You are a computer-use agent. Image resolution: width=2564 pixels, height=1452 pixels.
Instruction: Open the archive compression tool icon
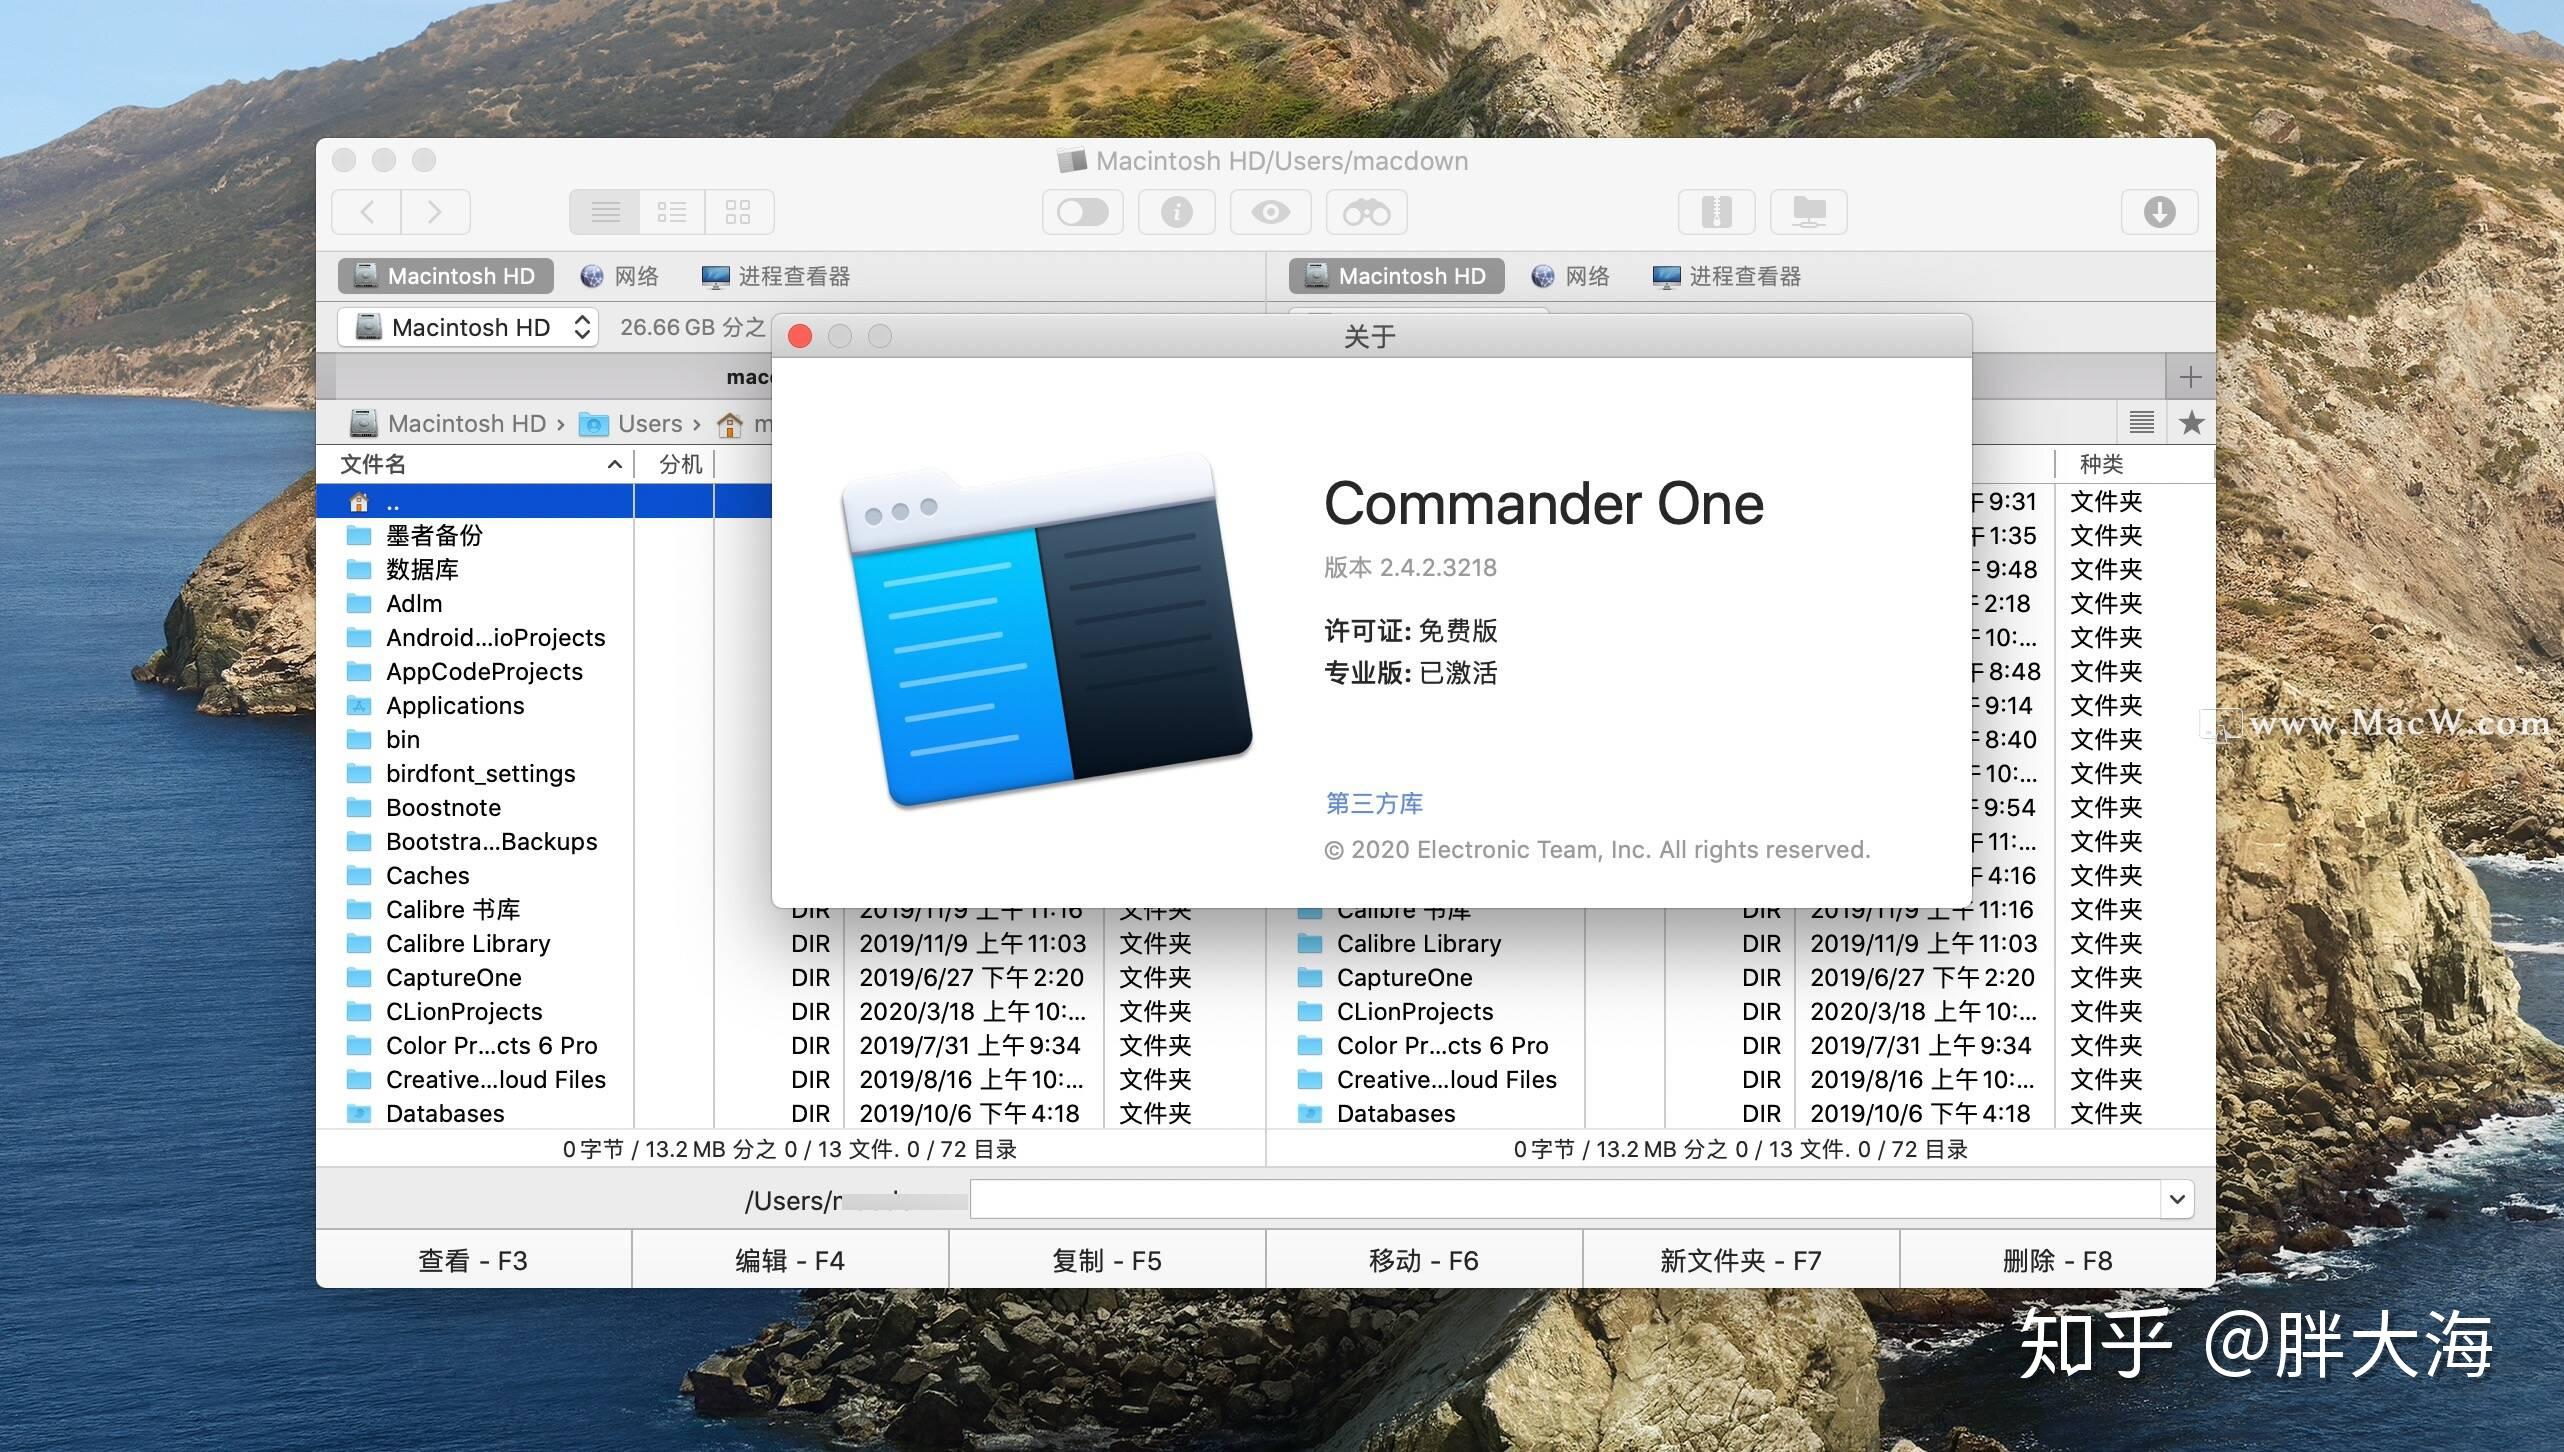tap(1716, 211)
